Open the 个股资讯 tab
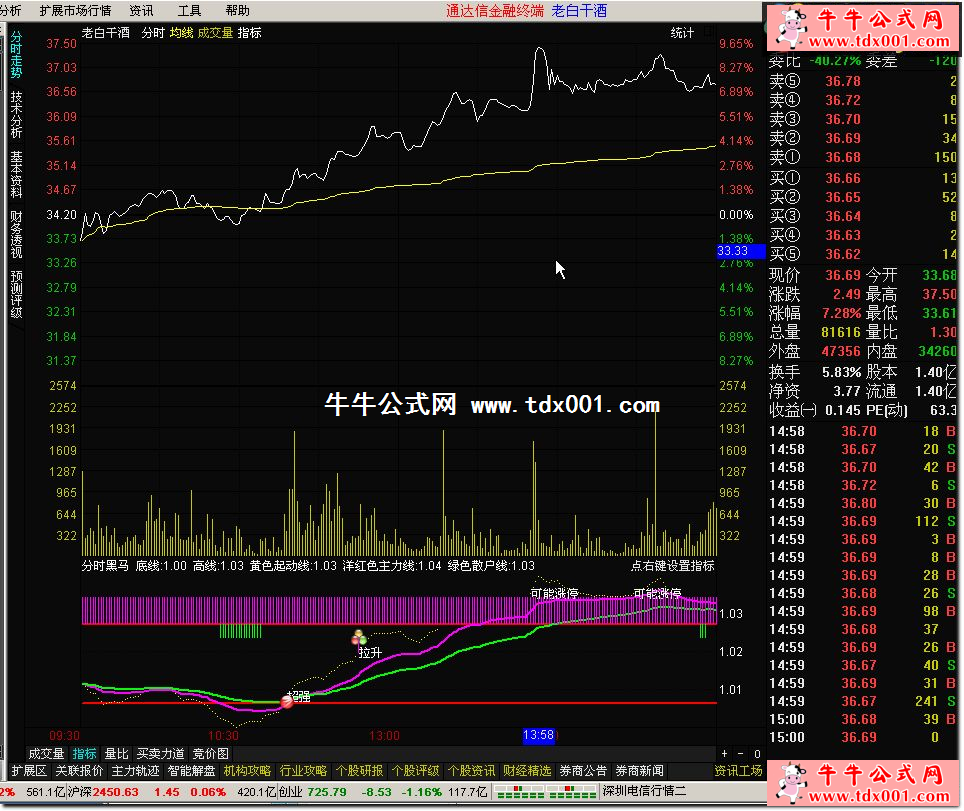Viewport: 964px width, 811px height. point(472,770)
